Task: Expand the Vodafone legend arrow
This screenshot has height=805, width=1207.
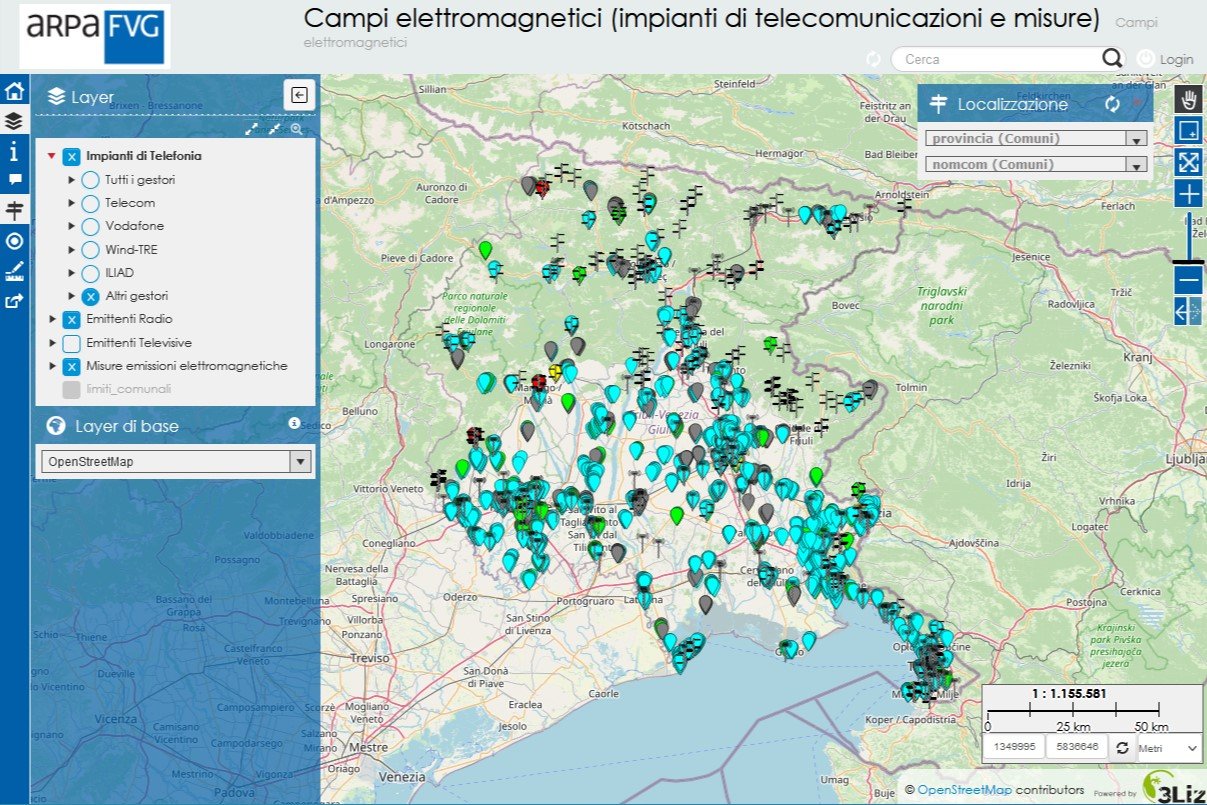Action: (72, 226)
